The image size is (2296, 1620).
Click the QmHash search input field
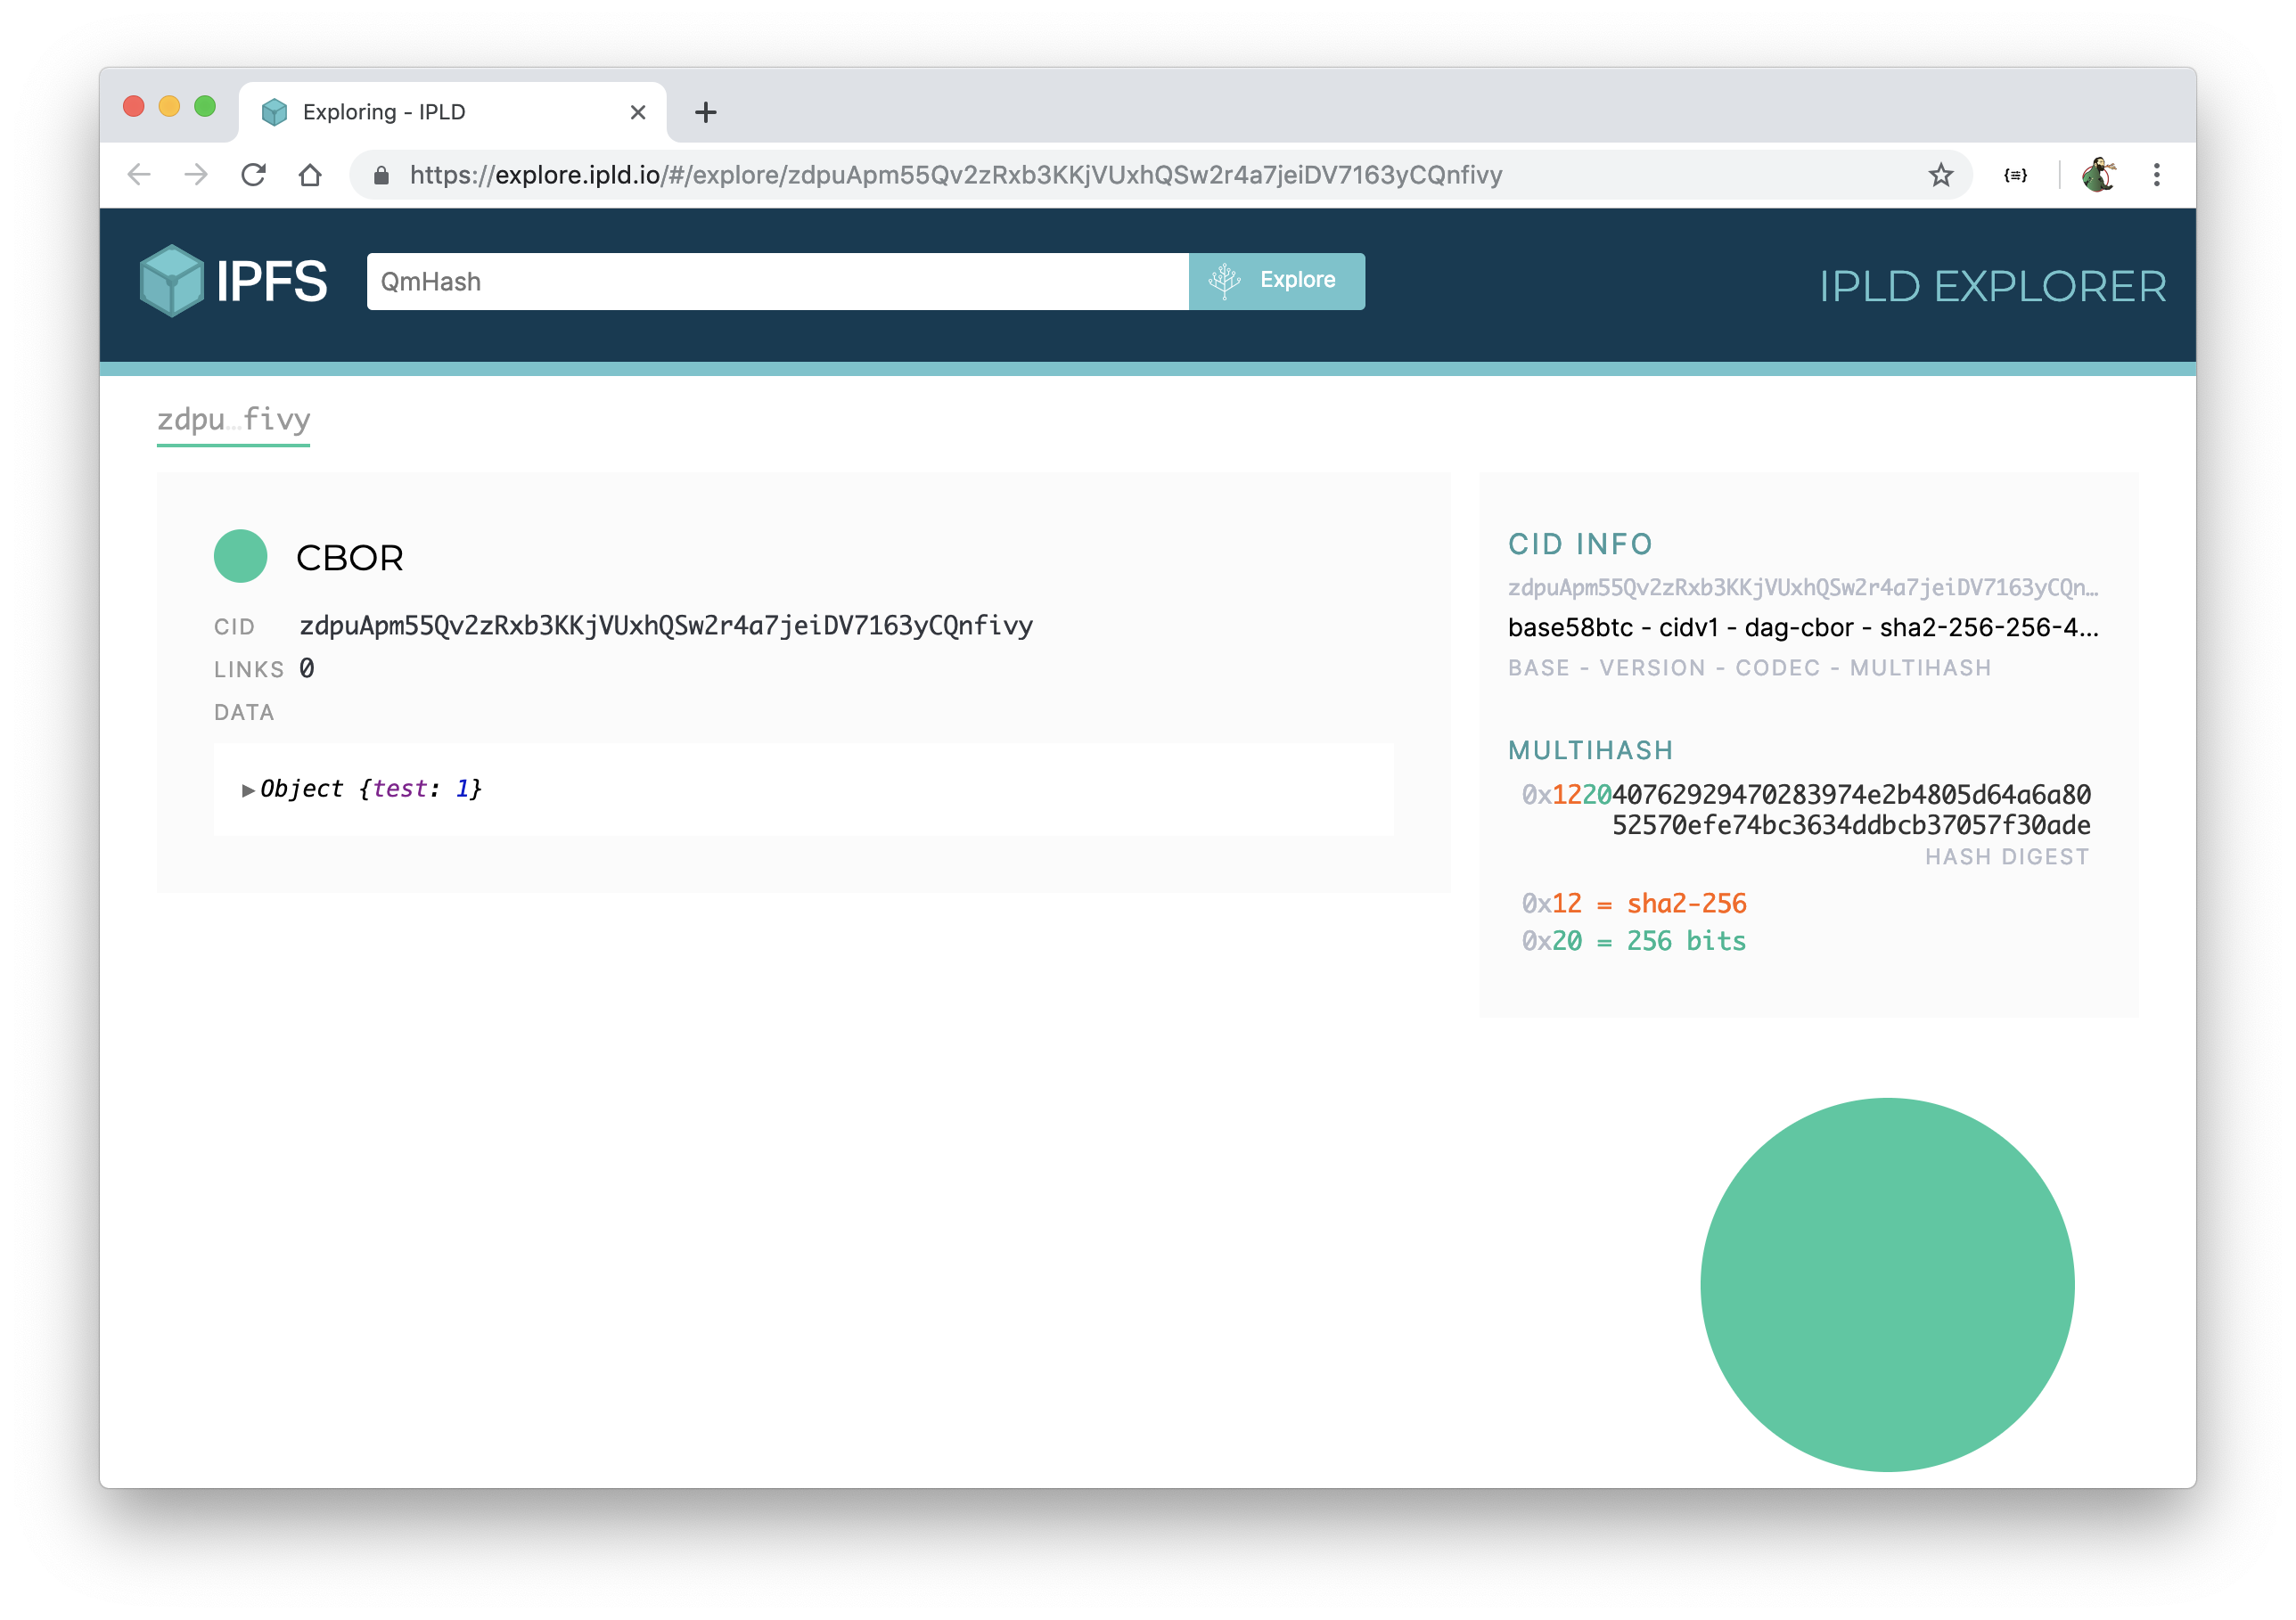pos(777,281)
